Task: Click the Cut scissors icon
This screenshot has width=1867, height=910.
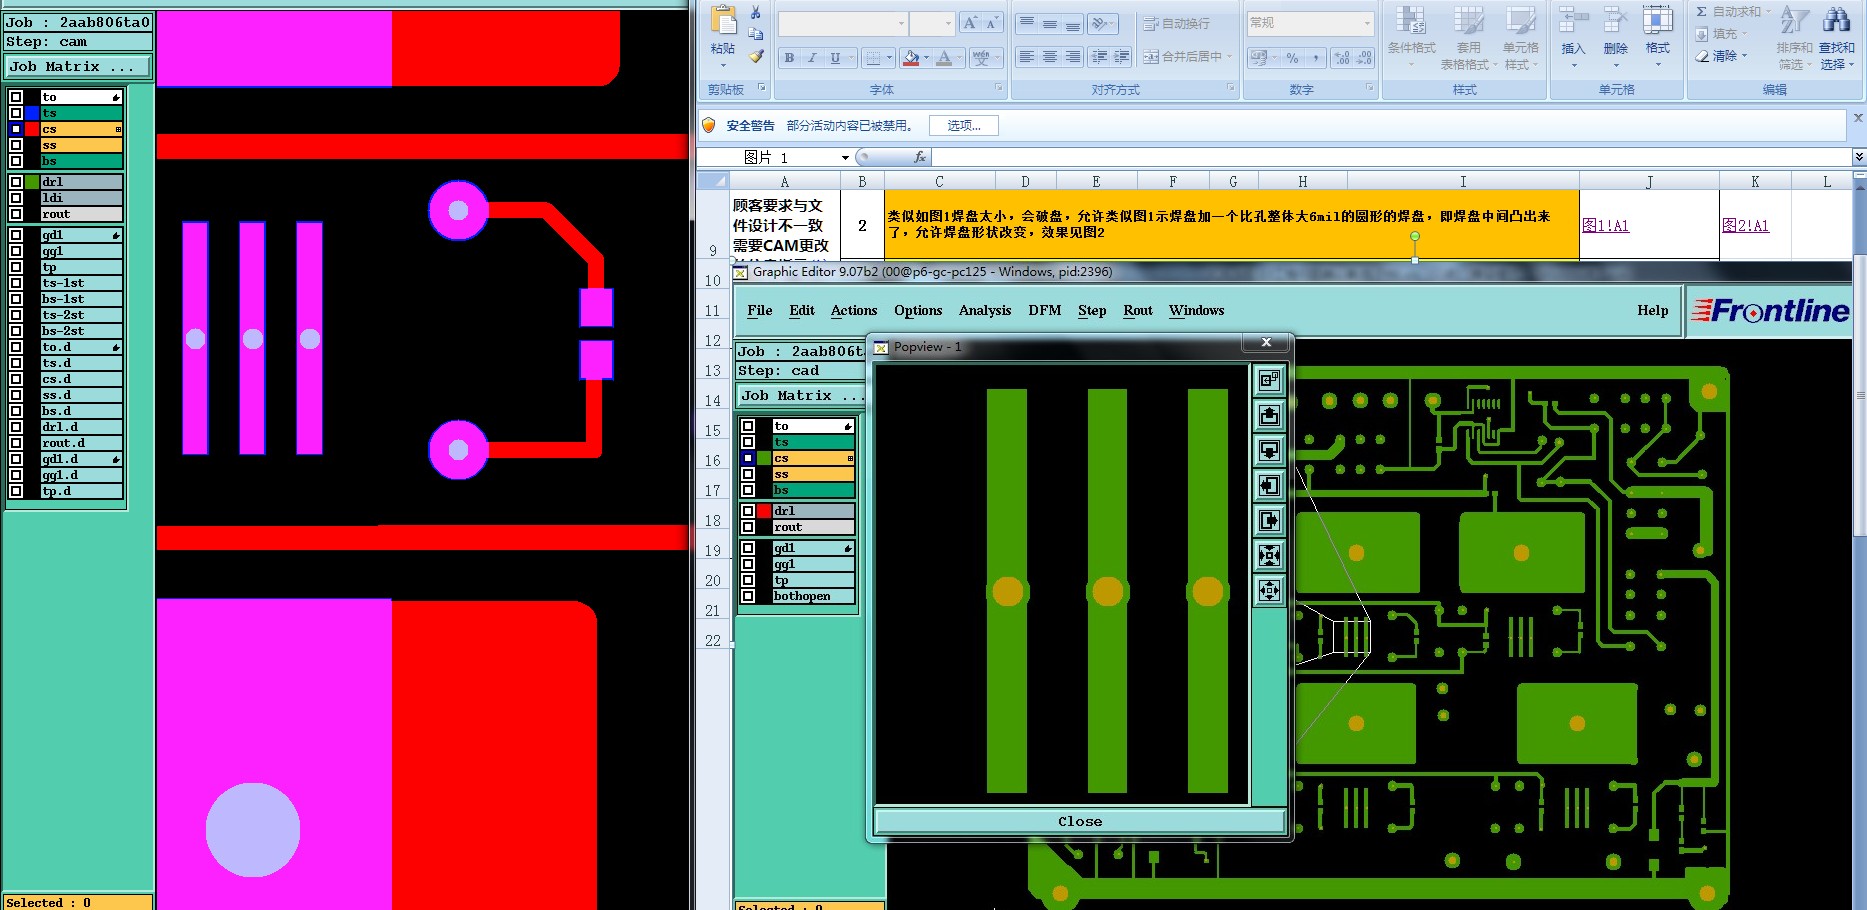Action: 756,13
